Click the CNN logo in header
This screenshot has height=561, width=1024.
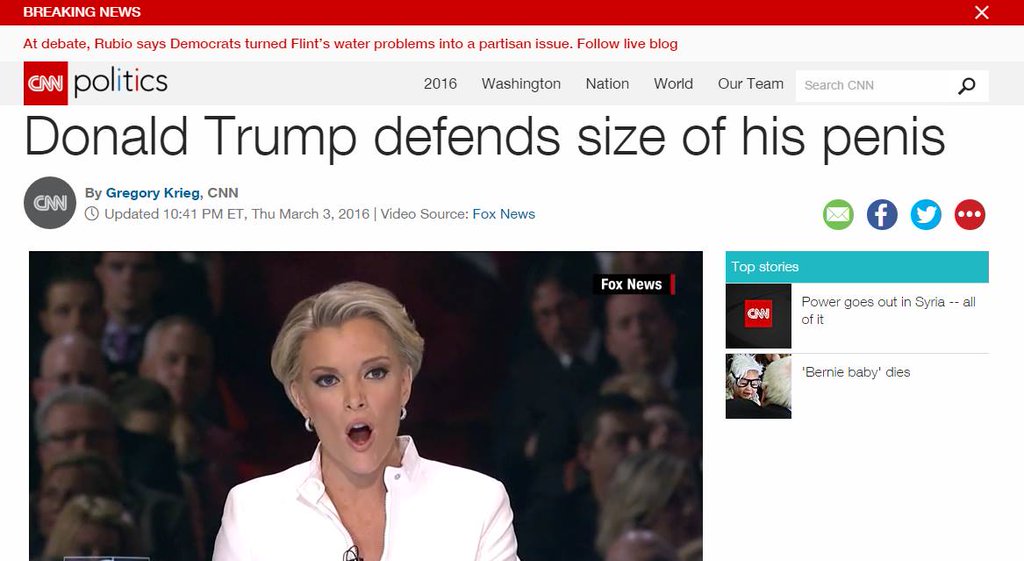coord(46,83)
